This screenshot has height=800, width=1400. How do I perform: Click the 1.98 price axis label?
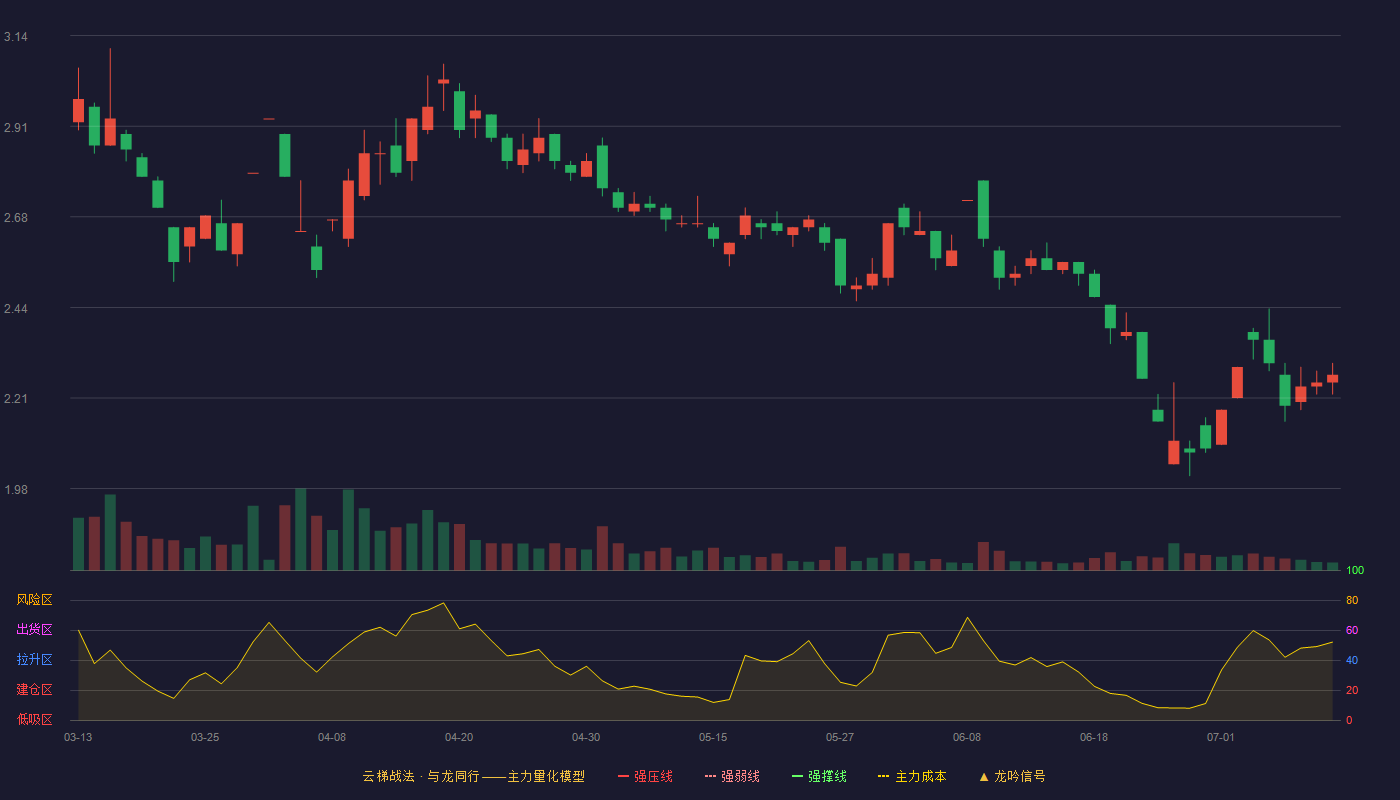(16, 490)
